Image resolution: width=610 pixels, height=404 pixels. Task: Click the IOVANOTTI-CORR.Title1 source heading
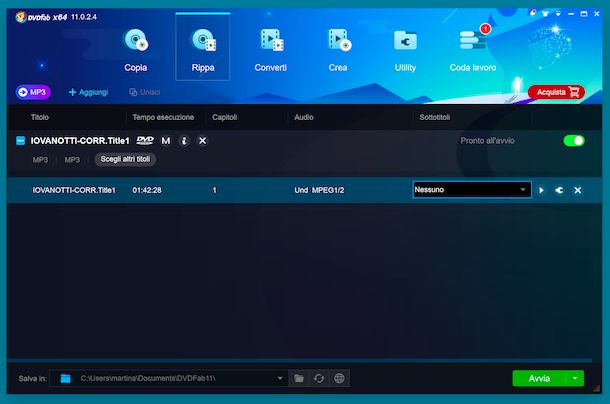[80, 141]
